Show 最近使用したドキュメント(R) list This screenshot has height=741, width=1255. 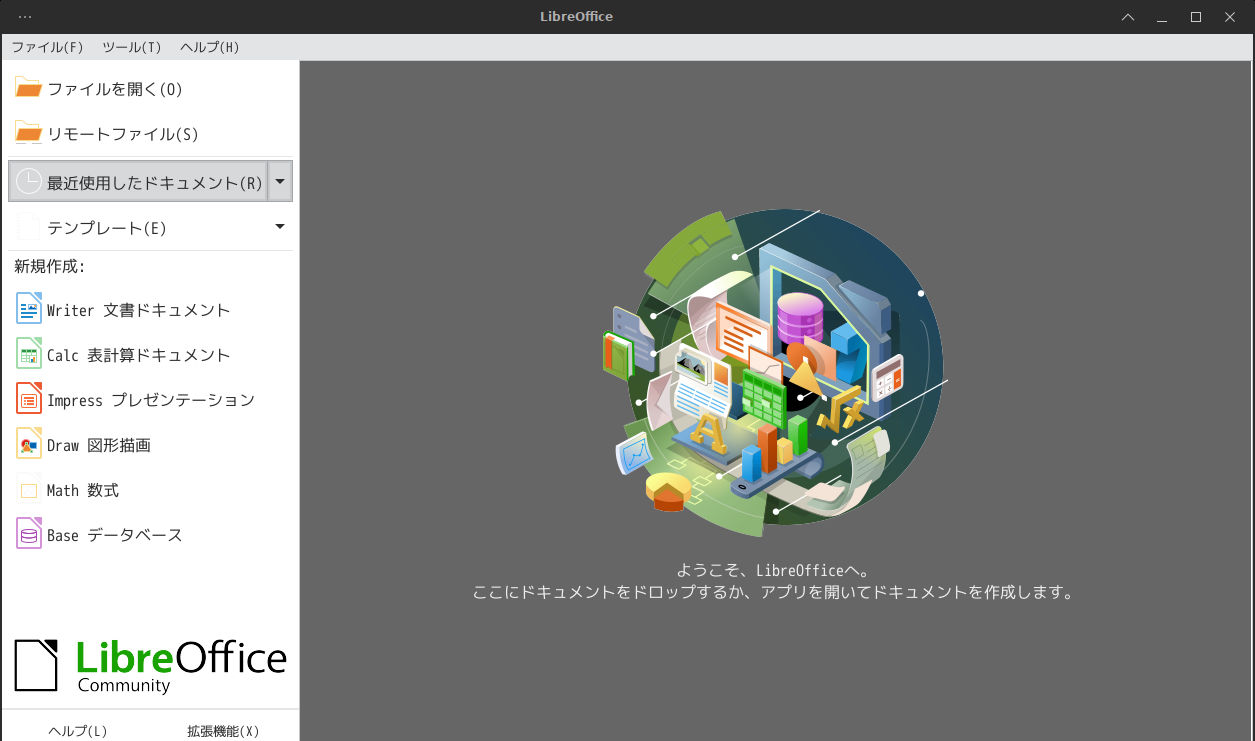pyautogui.click(x=138, y=181)
